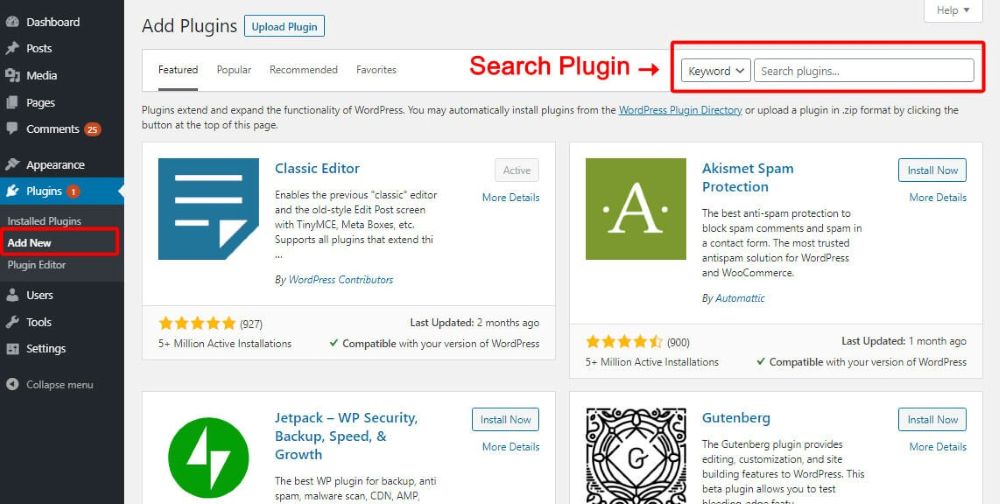Open the Favorites tab
The image size is (1000, 504).
click(376, 70)
